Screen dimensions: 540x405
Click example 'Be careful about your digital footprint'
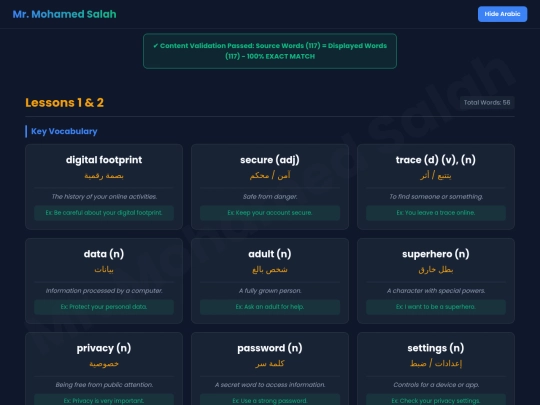[104, 213]
